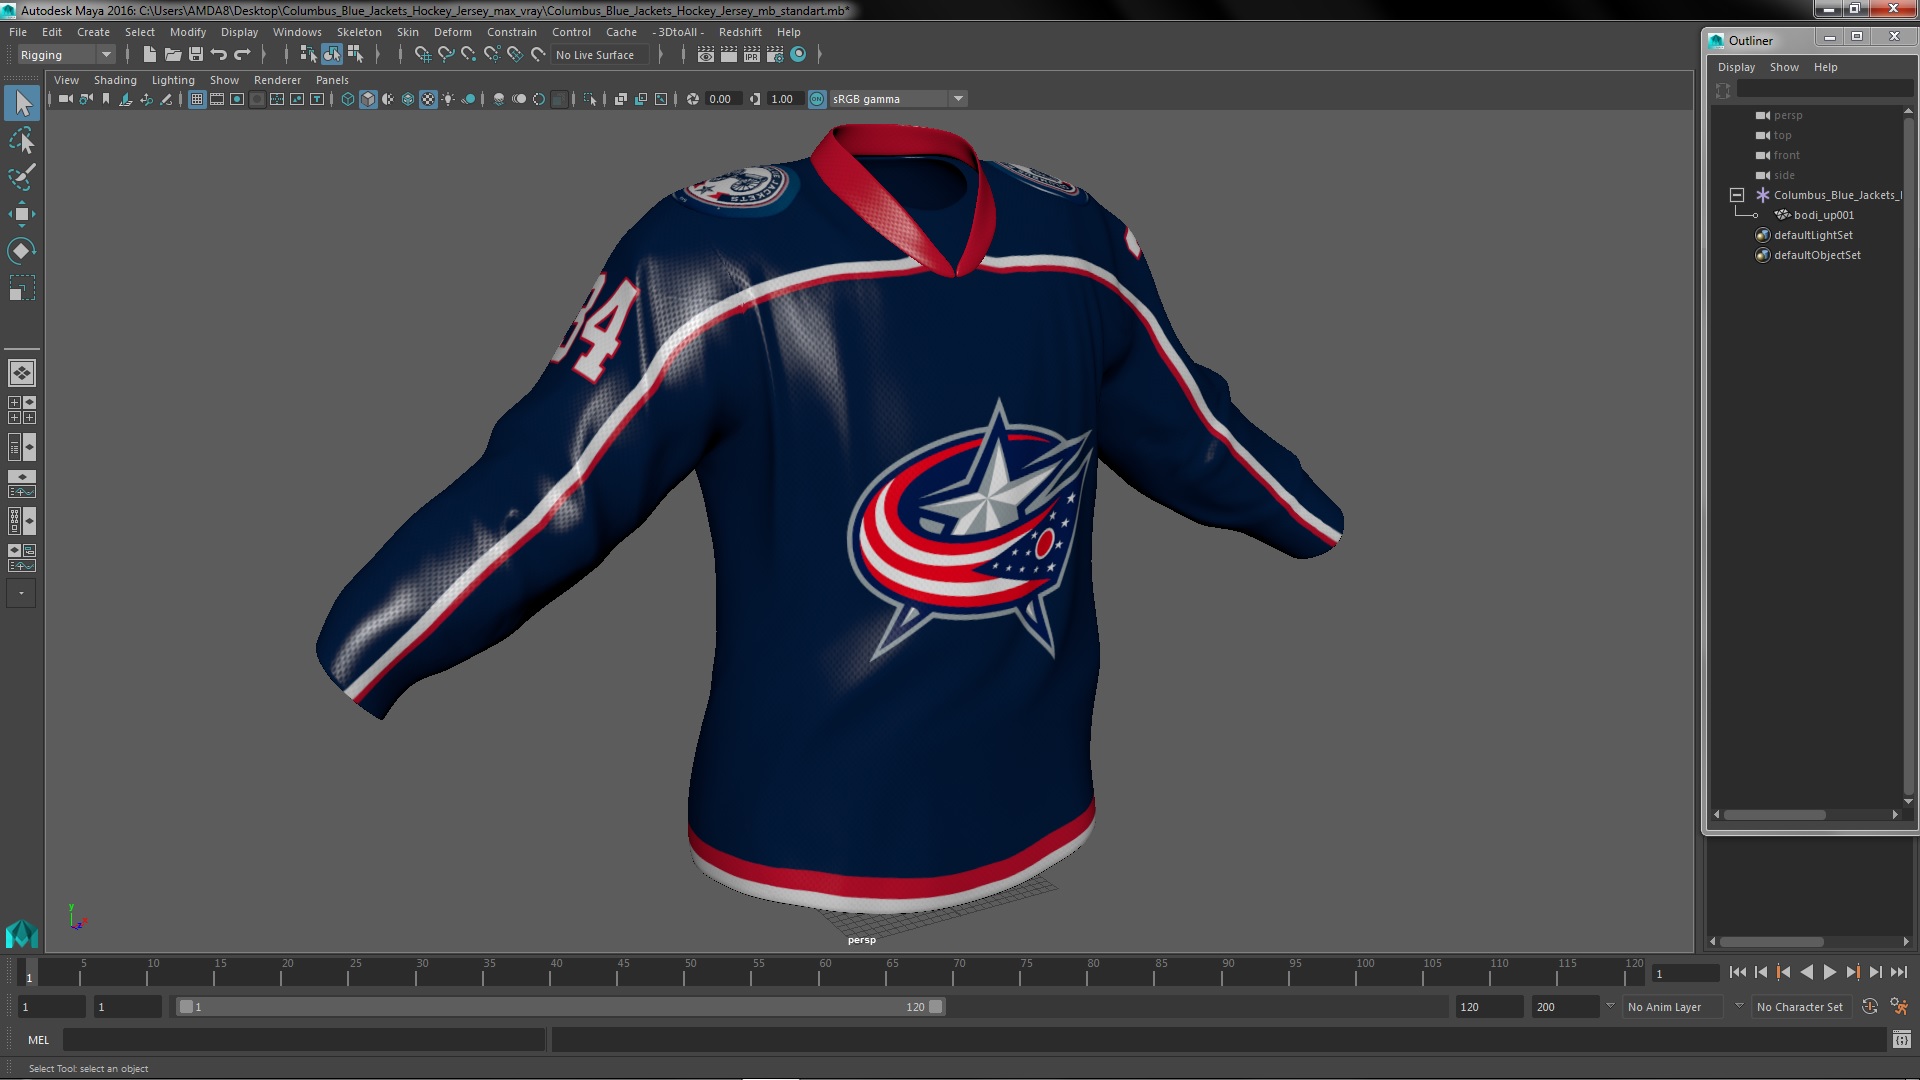
Task: Toggle color management ON button
Action: coord(817,99)
